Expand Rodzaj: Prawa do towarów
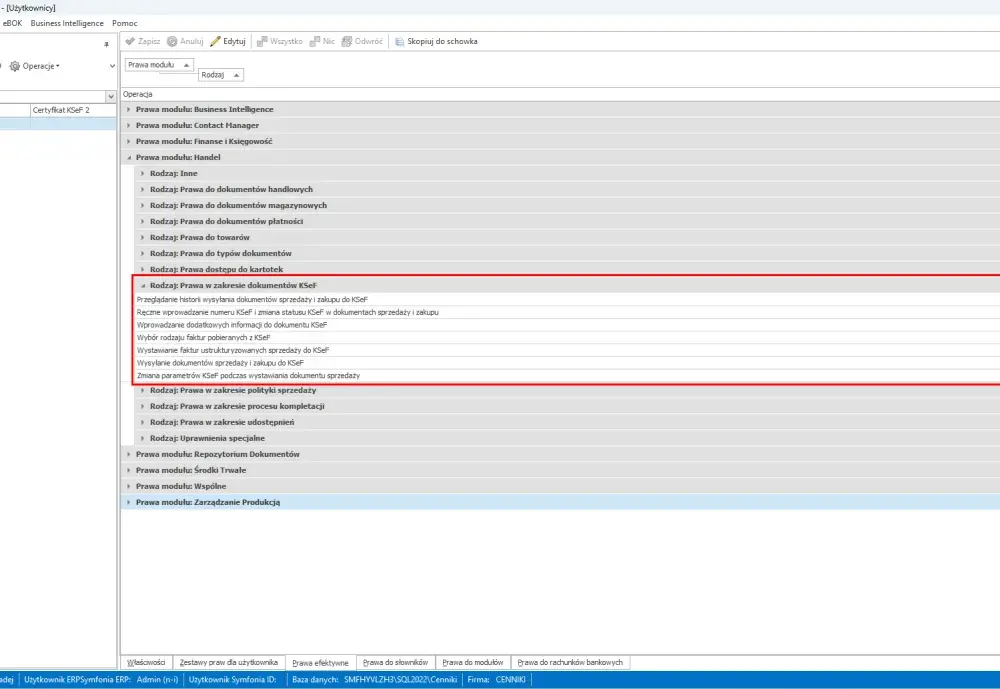This screenshot has width=1000, height=689. (x=142, y=237)
